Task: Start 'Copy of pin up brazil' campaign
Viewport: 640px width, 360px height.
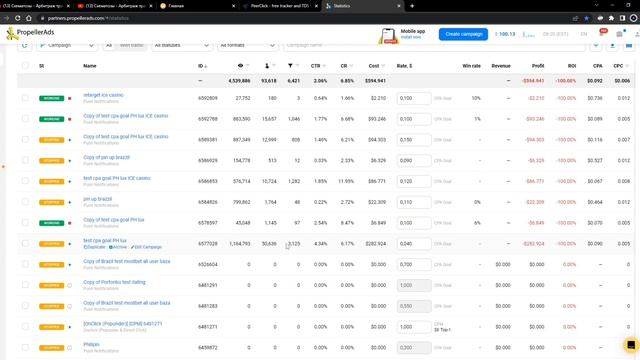Action: (x=70, y=161)
